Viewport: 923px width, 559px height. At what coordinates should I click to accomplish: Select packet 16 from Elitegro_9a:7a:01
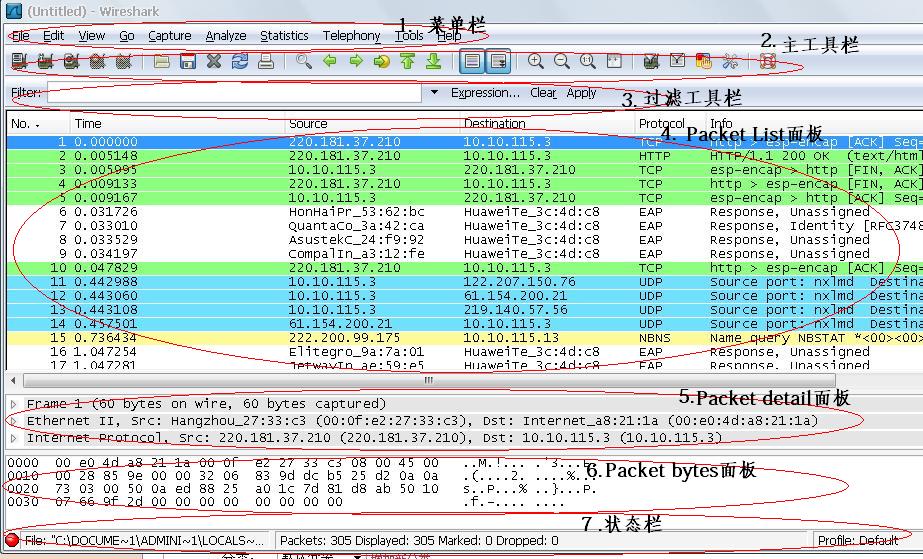pyautogui.click(x=465, y=352)
